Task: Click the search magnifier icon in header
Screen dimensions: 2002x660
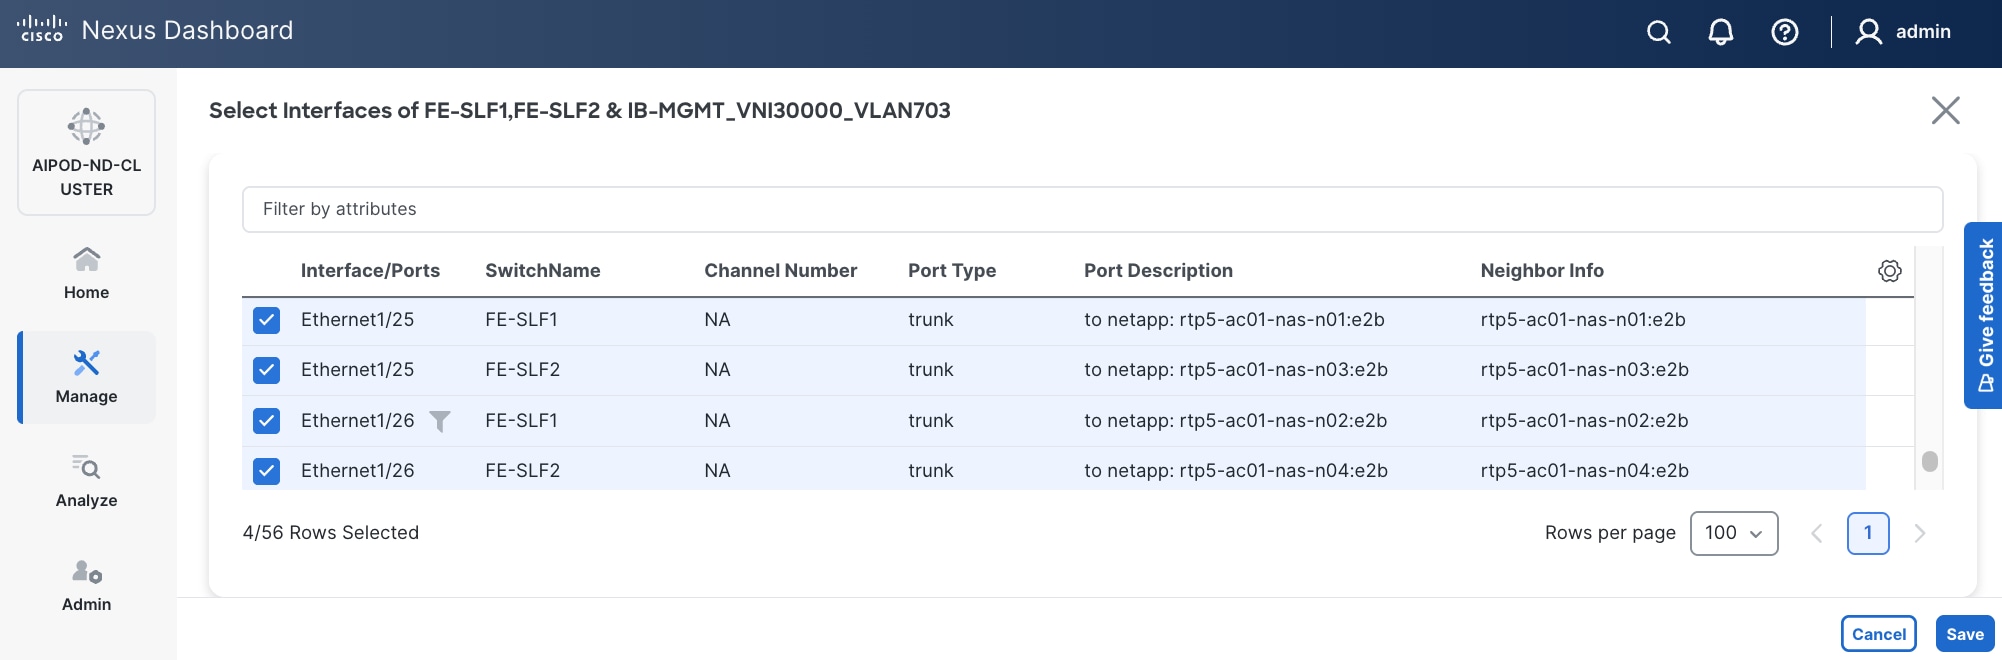Action: (1658, 32)
